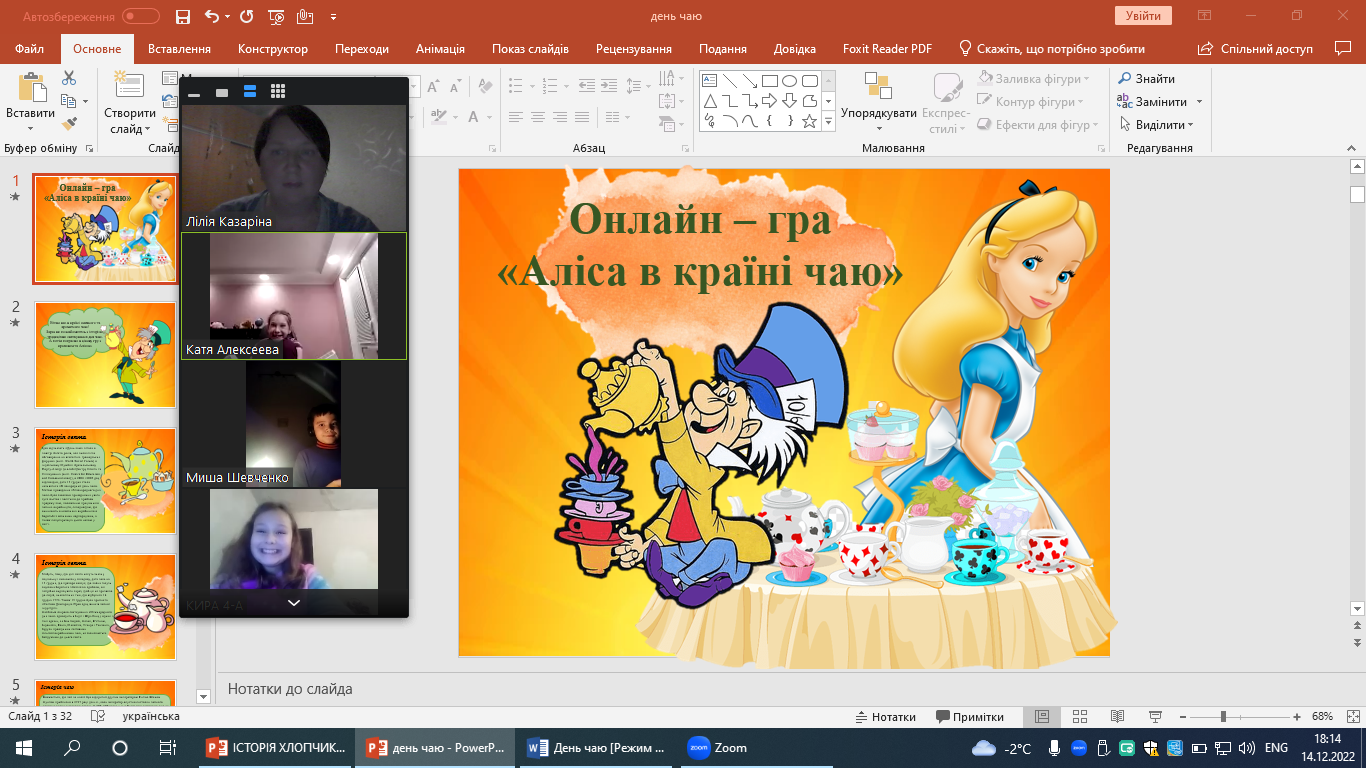
Task: Select the triangle shape in shapes gallery
Action: point(709,101)
